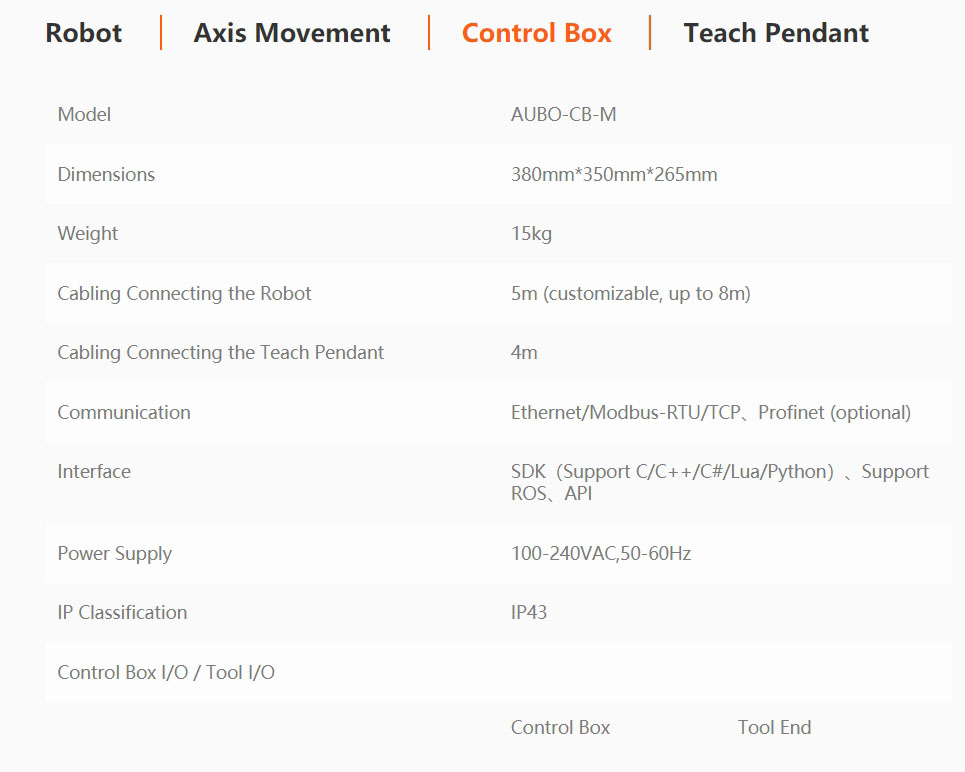Click the Communication row label
Image resolution: width=965 pixels, height=772 pixels.
coord(124,412)
